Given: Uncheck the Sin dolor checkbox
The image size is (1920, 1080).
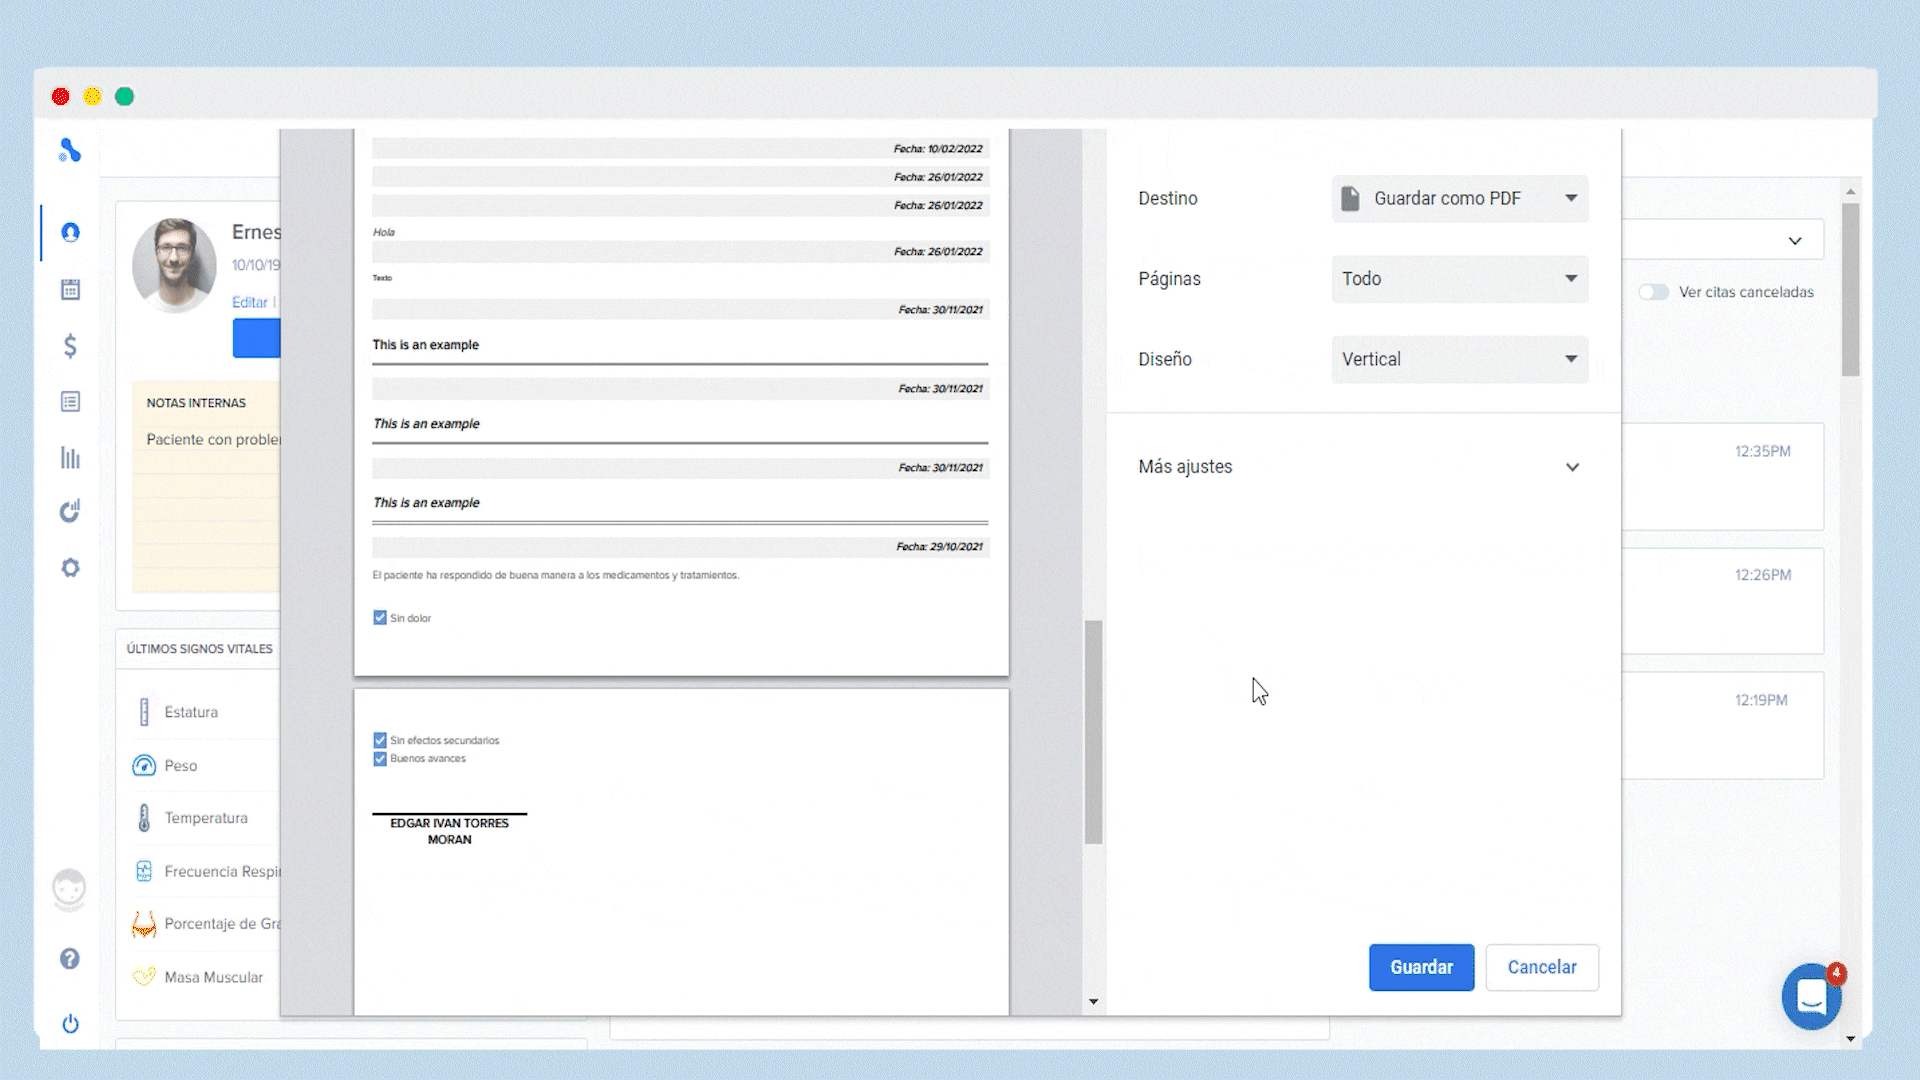Looking at the screenshot, I should point(380,618).
